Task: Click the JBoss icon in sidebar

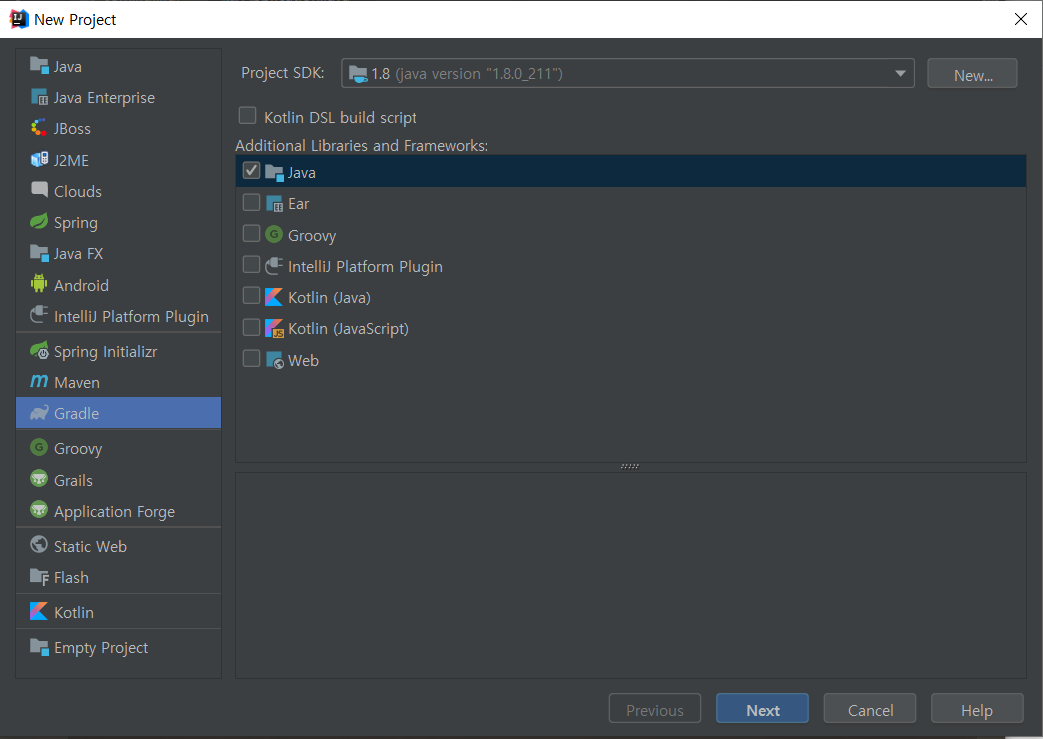Action: point(39,128)
